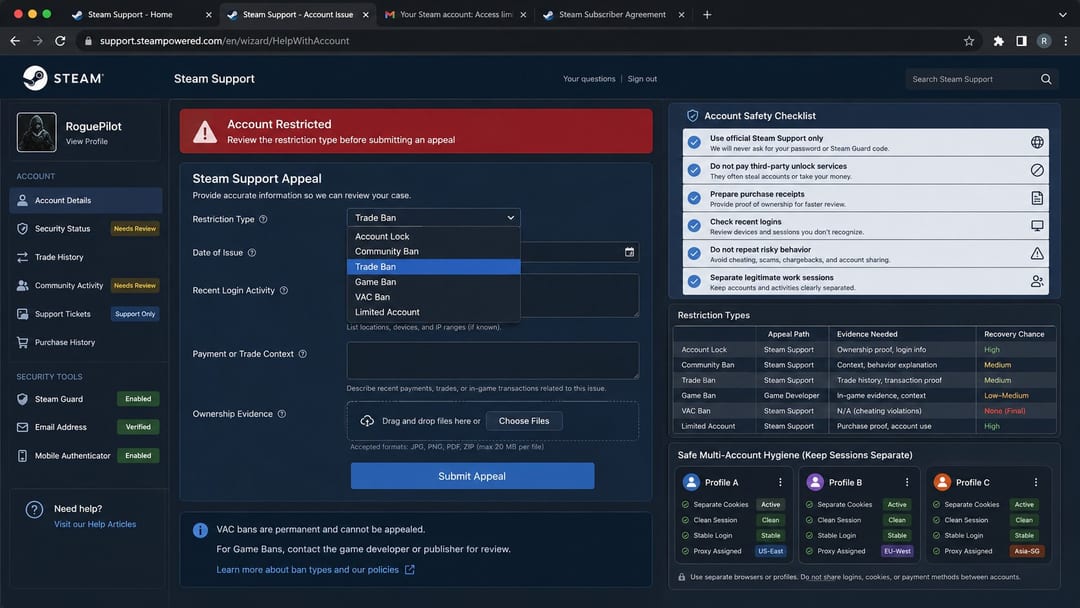
Task: Bookmark this page with the star icon
Action: (x=968, y=41)
